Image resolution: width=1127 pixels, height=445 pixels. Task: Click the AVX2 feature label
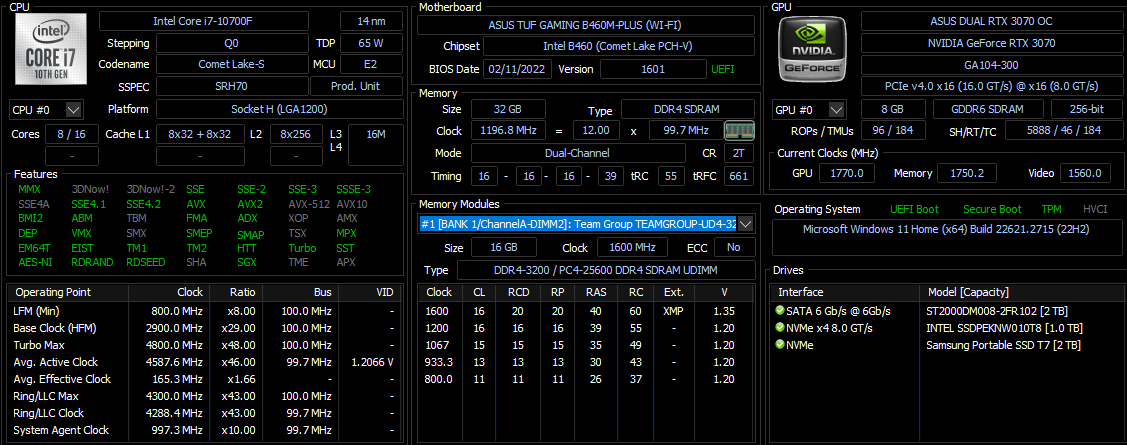click(250, 203)
